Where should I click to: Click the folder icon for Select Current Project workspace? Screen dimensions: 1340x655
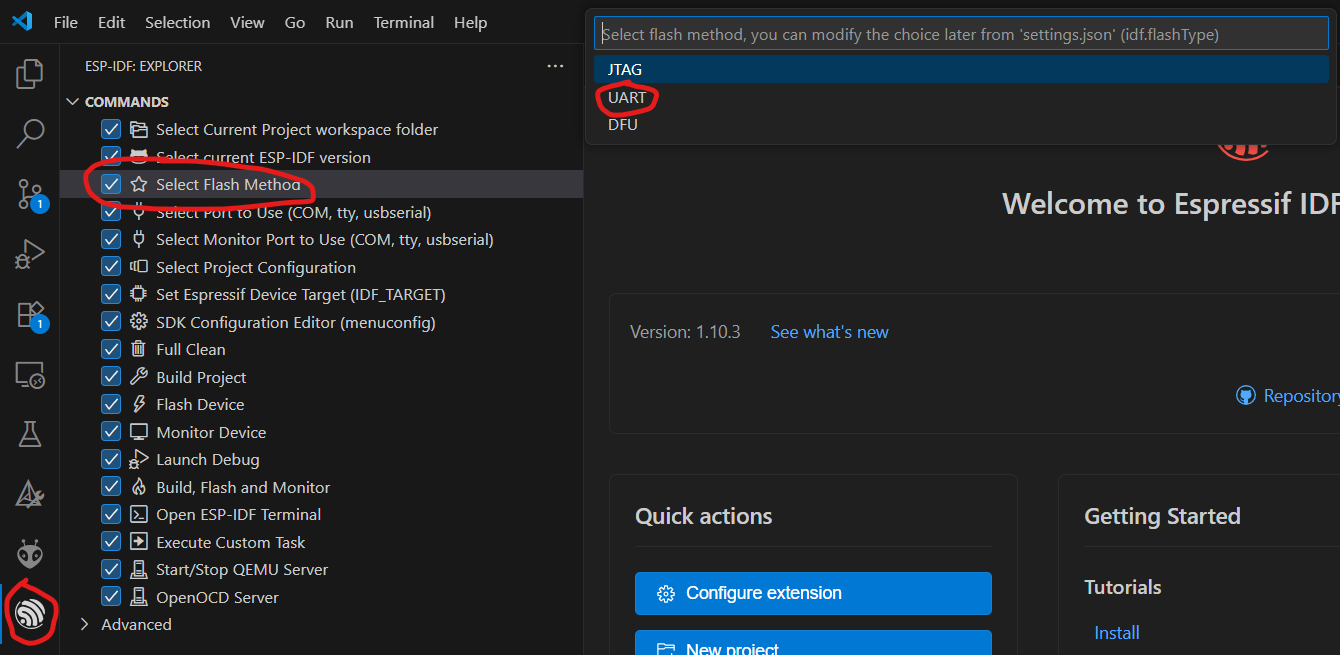pos(139,130)
